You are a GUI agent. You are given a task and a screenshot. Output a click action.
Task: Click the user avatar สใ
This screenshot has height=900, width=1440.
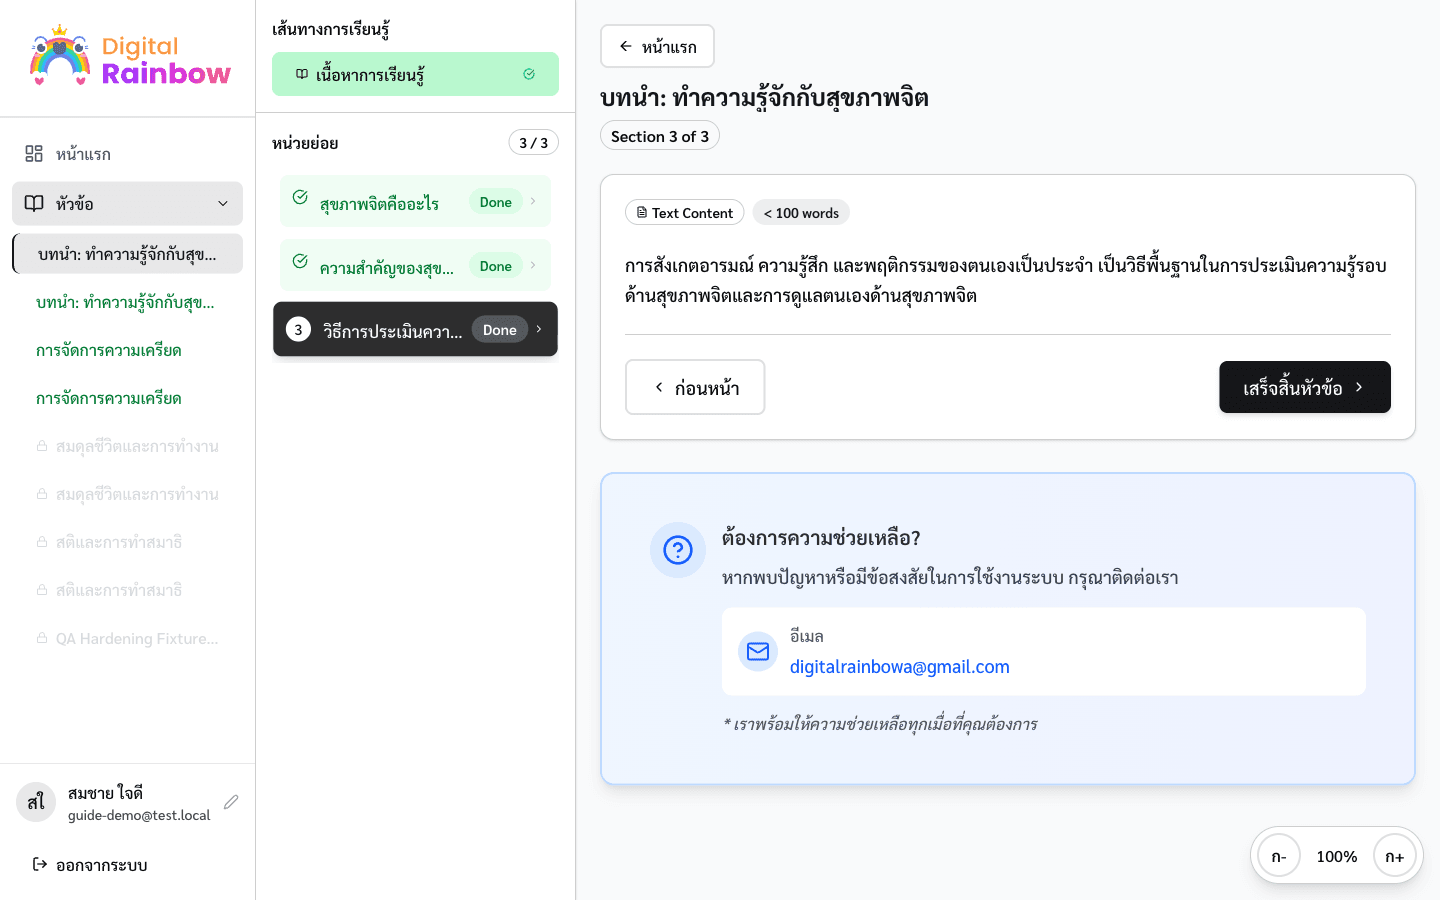36,802
